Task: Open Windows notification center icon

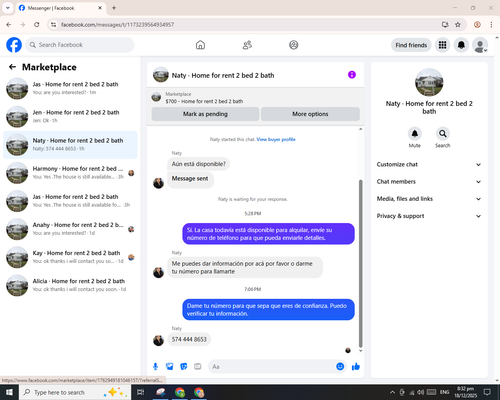Action: click(x=487, y=392)
